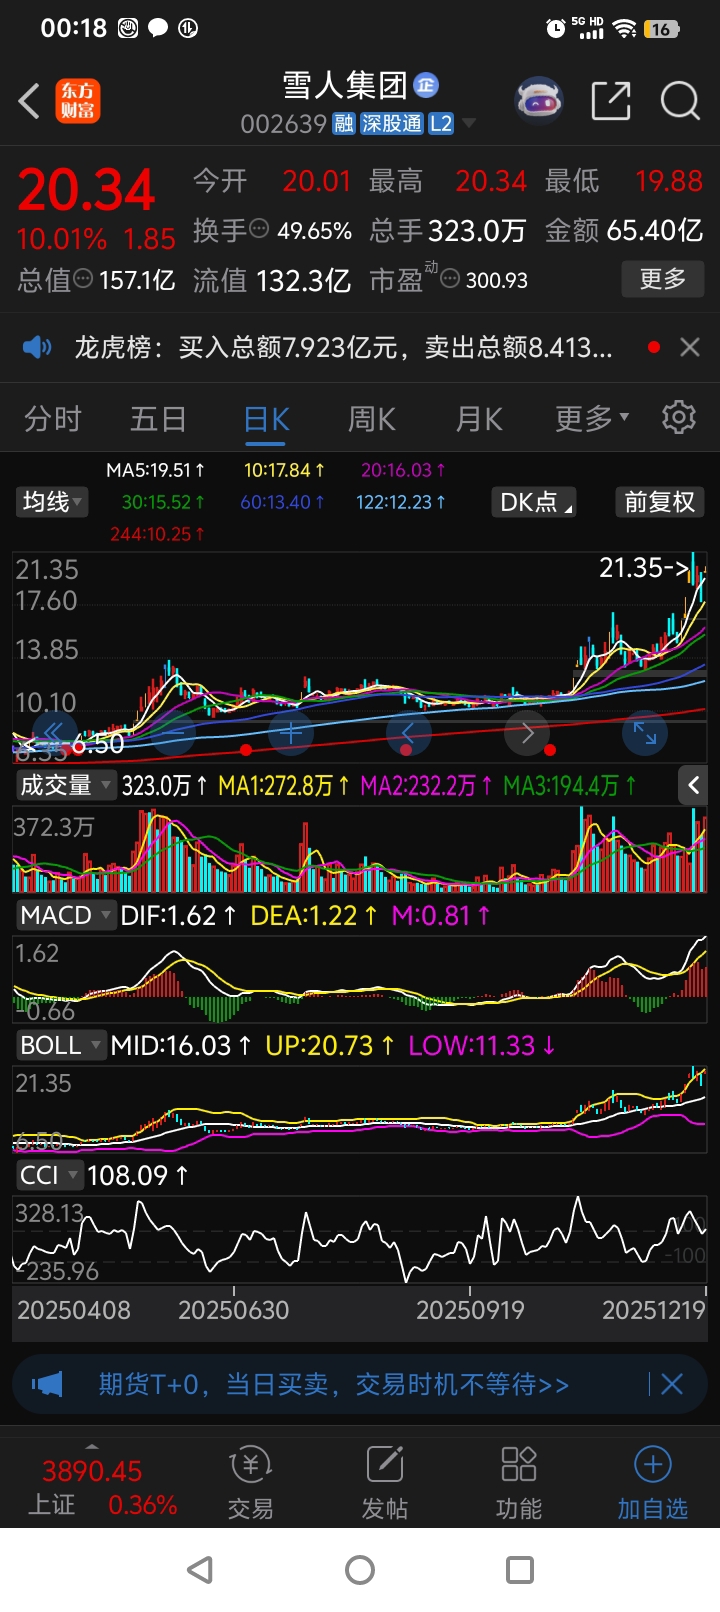Change 前复权 adjustment mode
720x1612 pixels.
pyautogui.click(x=659, y=502)
